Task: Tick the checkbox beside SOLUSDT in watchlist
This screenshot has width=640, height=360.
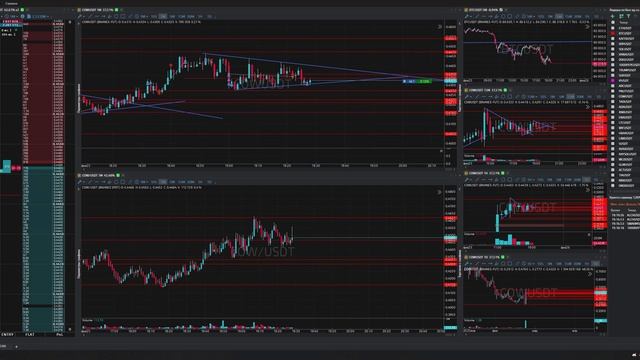Action: pos(613,49)
